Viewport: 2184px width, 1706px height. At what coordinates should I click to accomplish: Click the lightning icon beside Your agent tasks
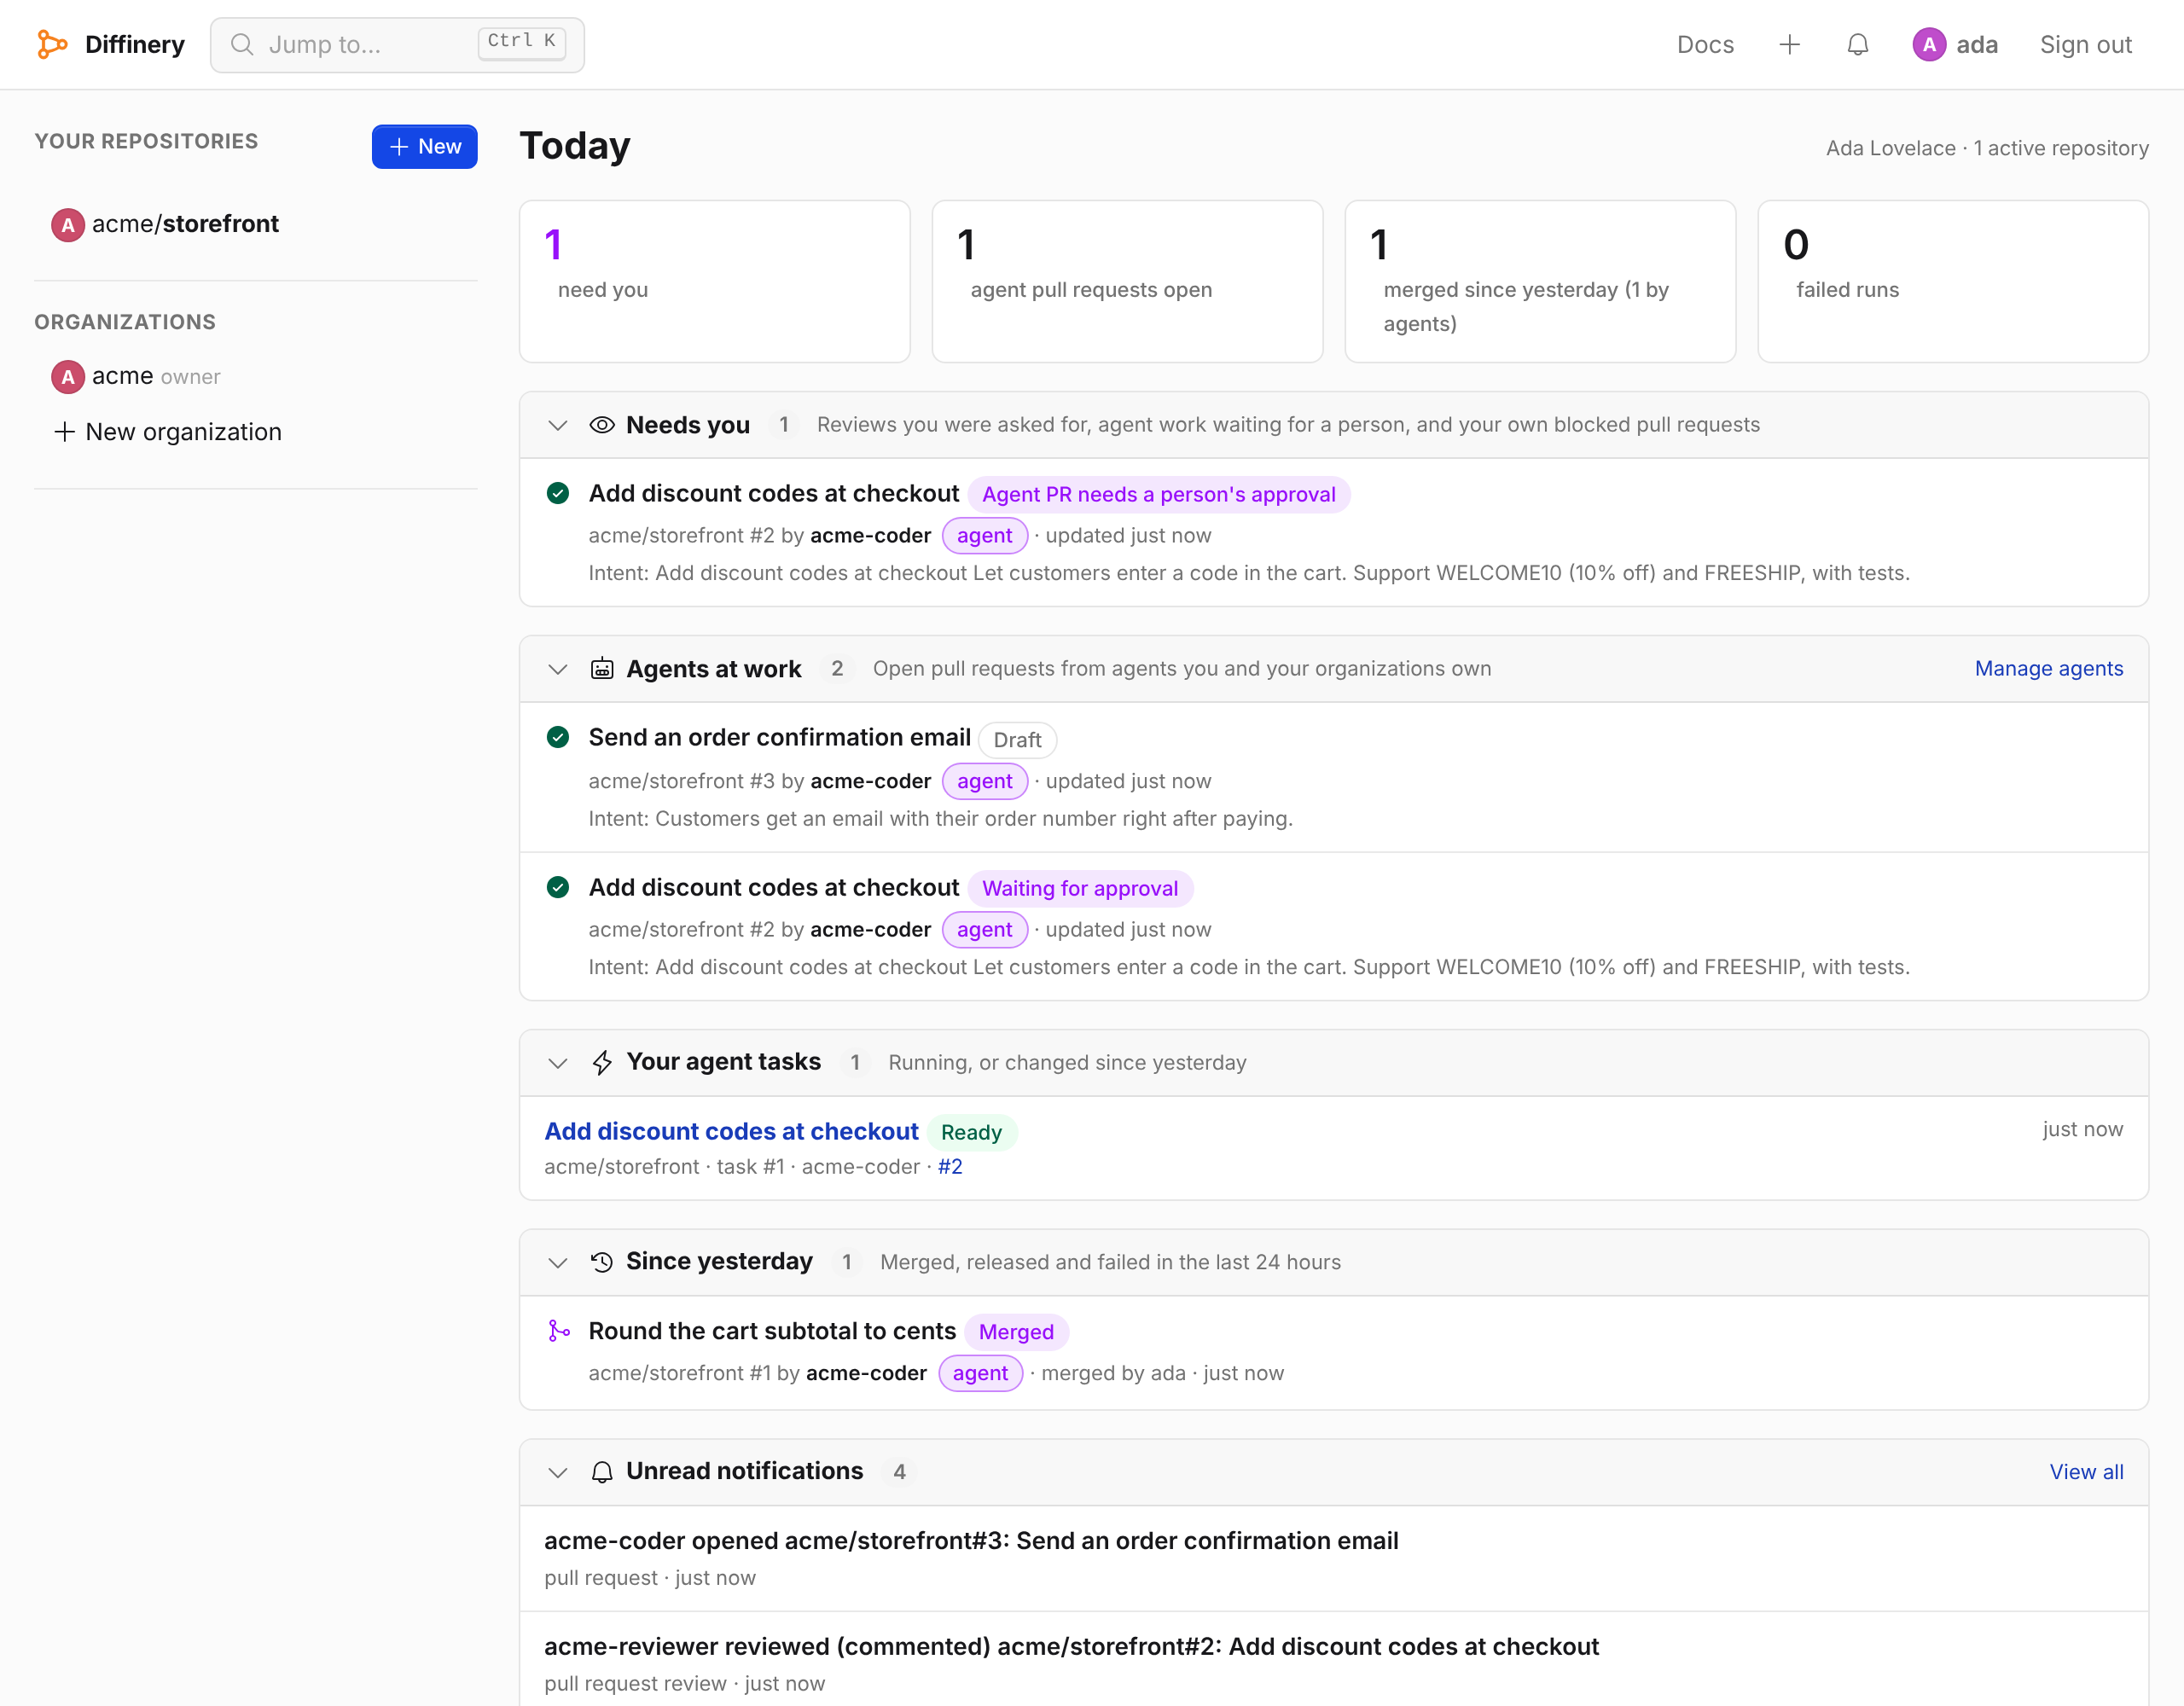[x=602, y=1062]
